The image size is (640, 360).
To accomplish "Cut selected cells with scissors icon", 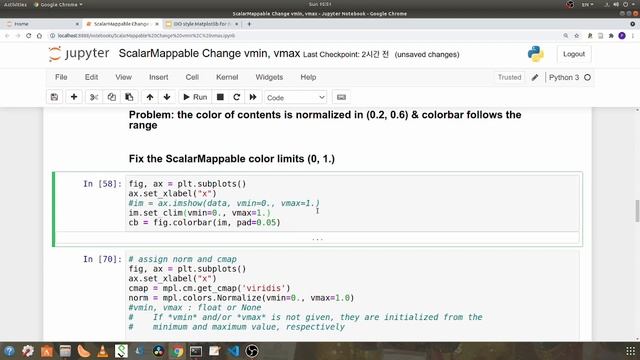I will click(94, 97).
